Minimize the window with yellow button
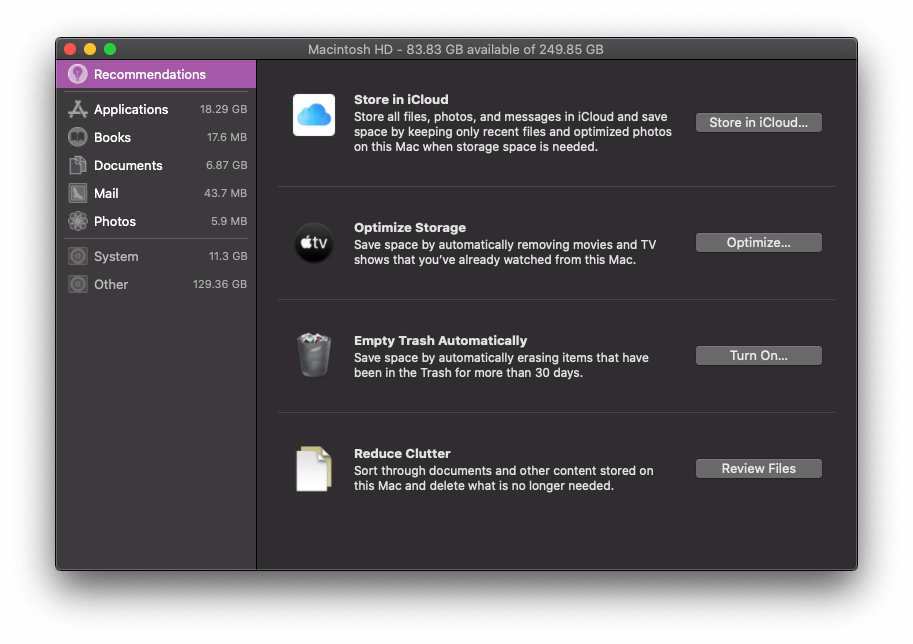Viewport: 913px width, 644px height. 90,49
